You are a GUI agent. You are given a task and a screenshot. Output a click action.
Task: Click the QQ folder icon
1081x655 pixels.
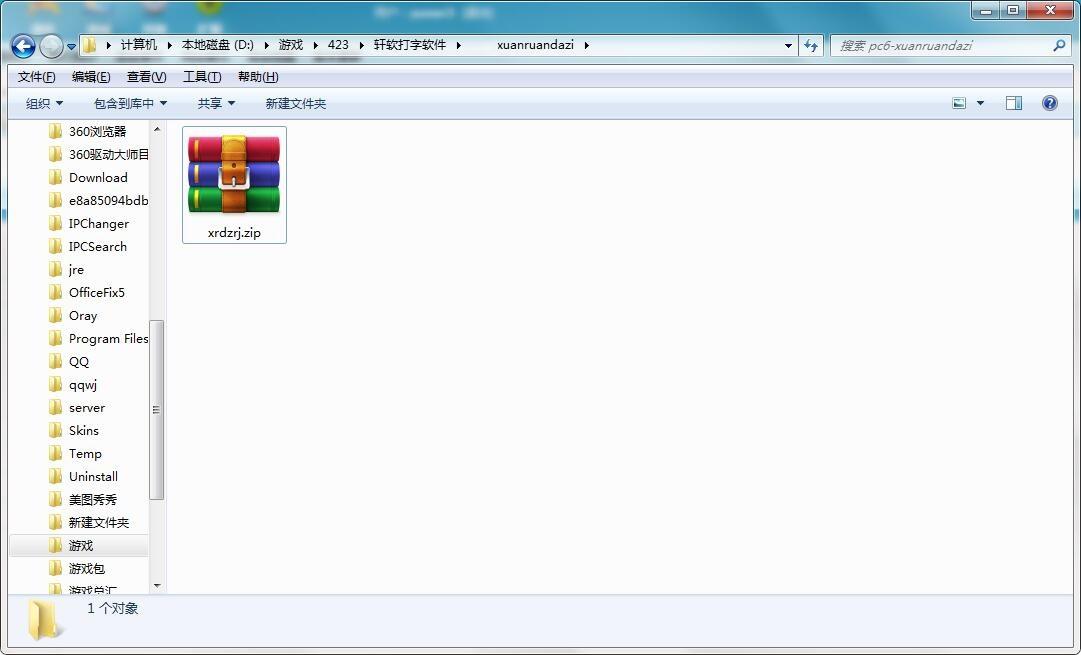pyautogui.click(x=56, y=361)
